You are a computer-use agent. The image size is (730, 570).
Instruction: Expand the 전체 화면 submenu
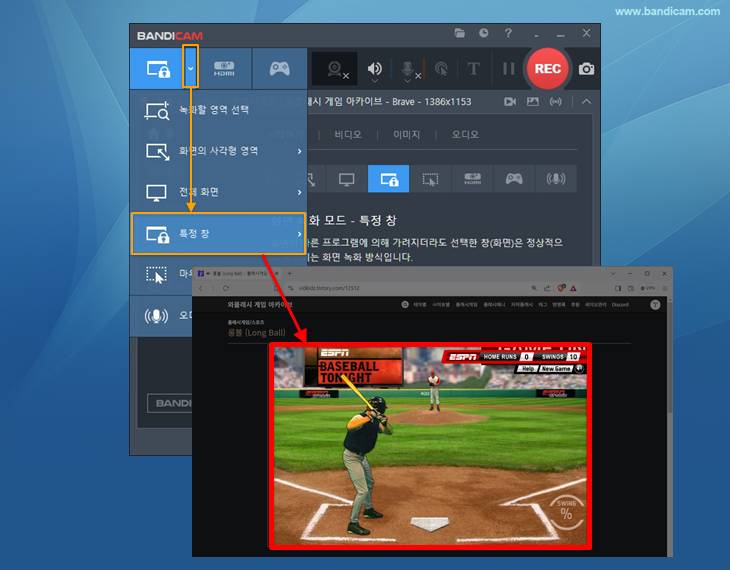click(x=218, y=192)
